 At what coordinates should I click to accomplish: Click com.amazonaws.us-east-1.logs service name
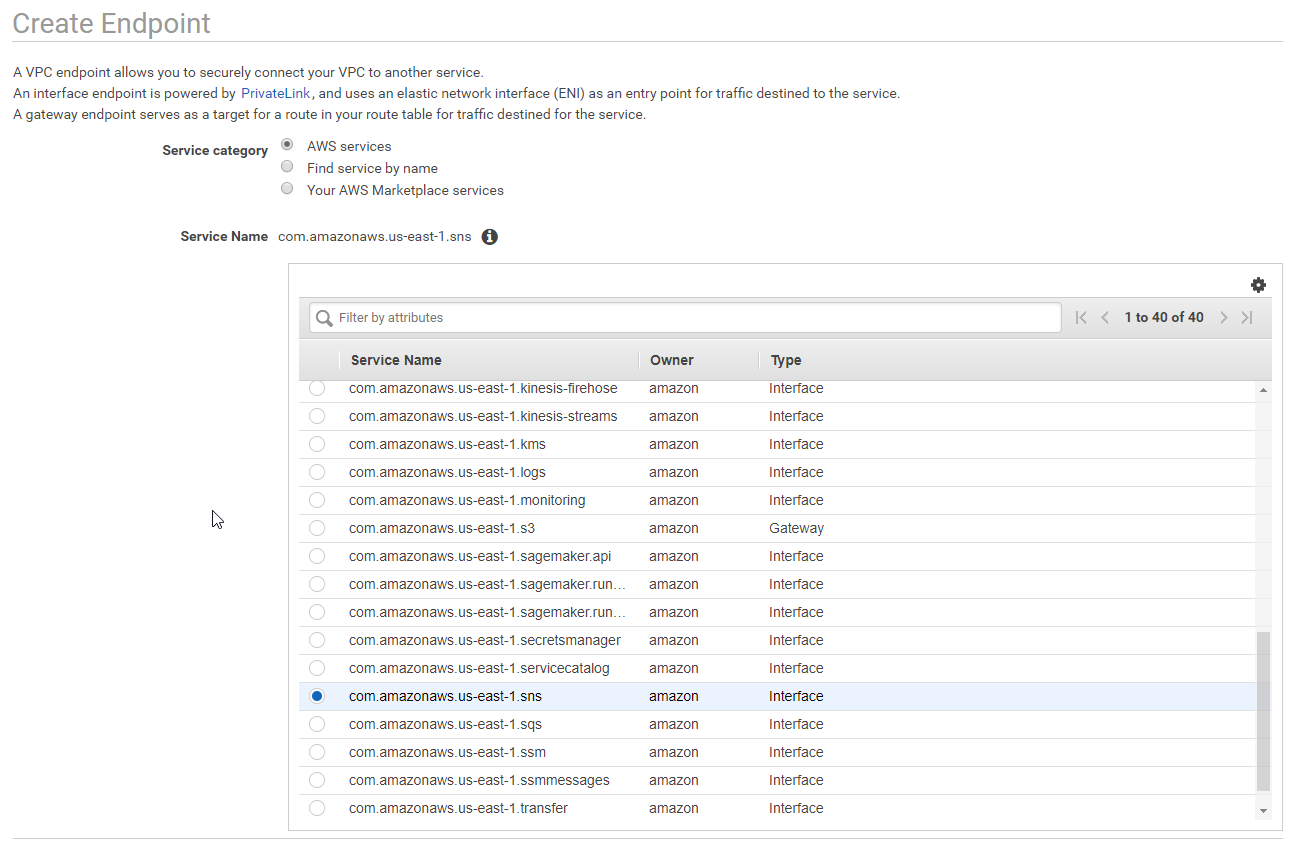(447, 472)
